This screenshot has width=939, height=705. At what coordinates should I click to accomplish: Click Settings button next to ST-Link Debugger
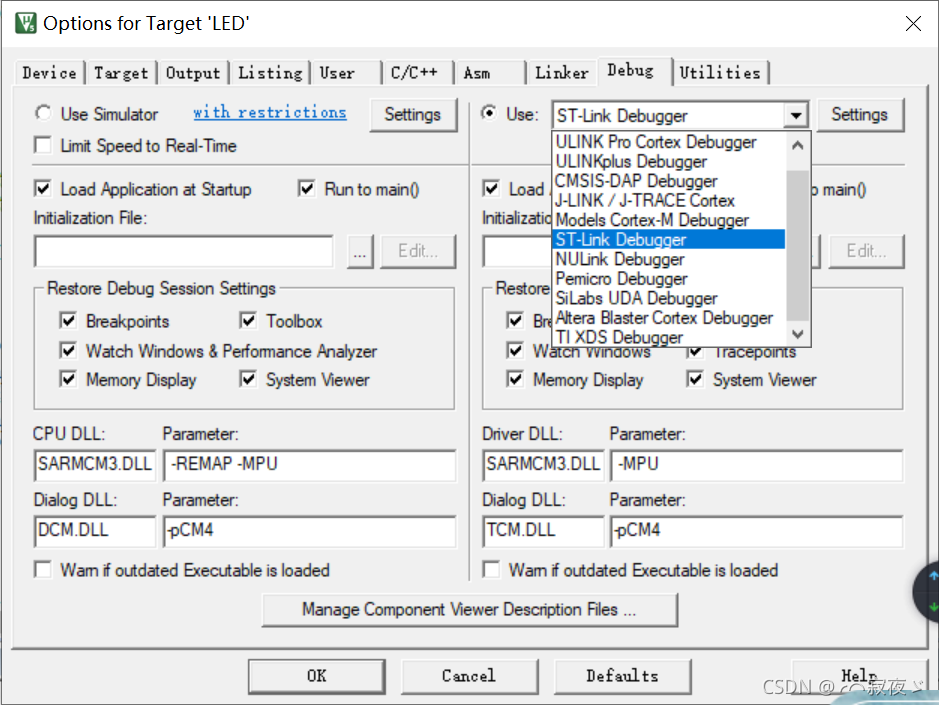click(x=859, y=114)
